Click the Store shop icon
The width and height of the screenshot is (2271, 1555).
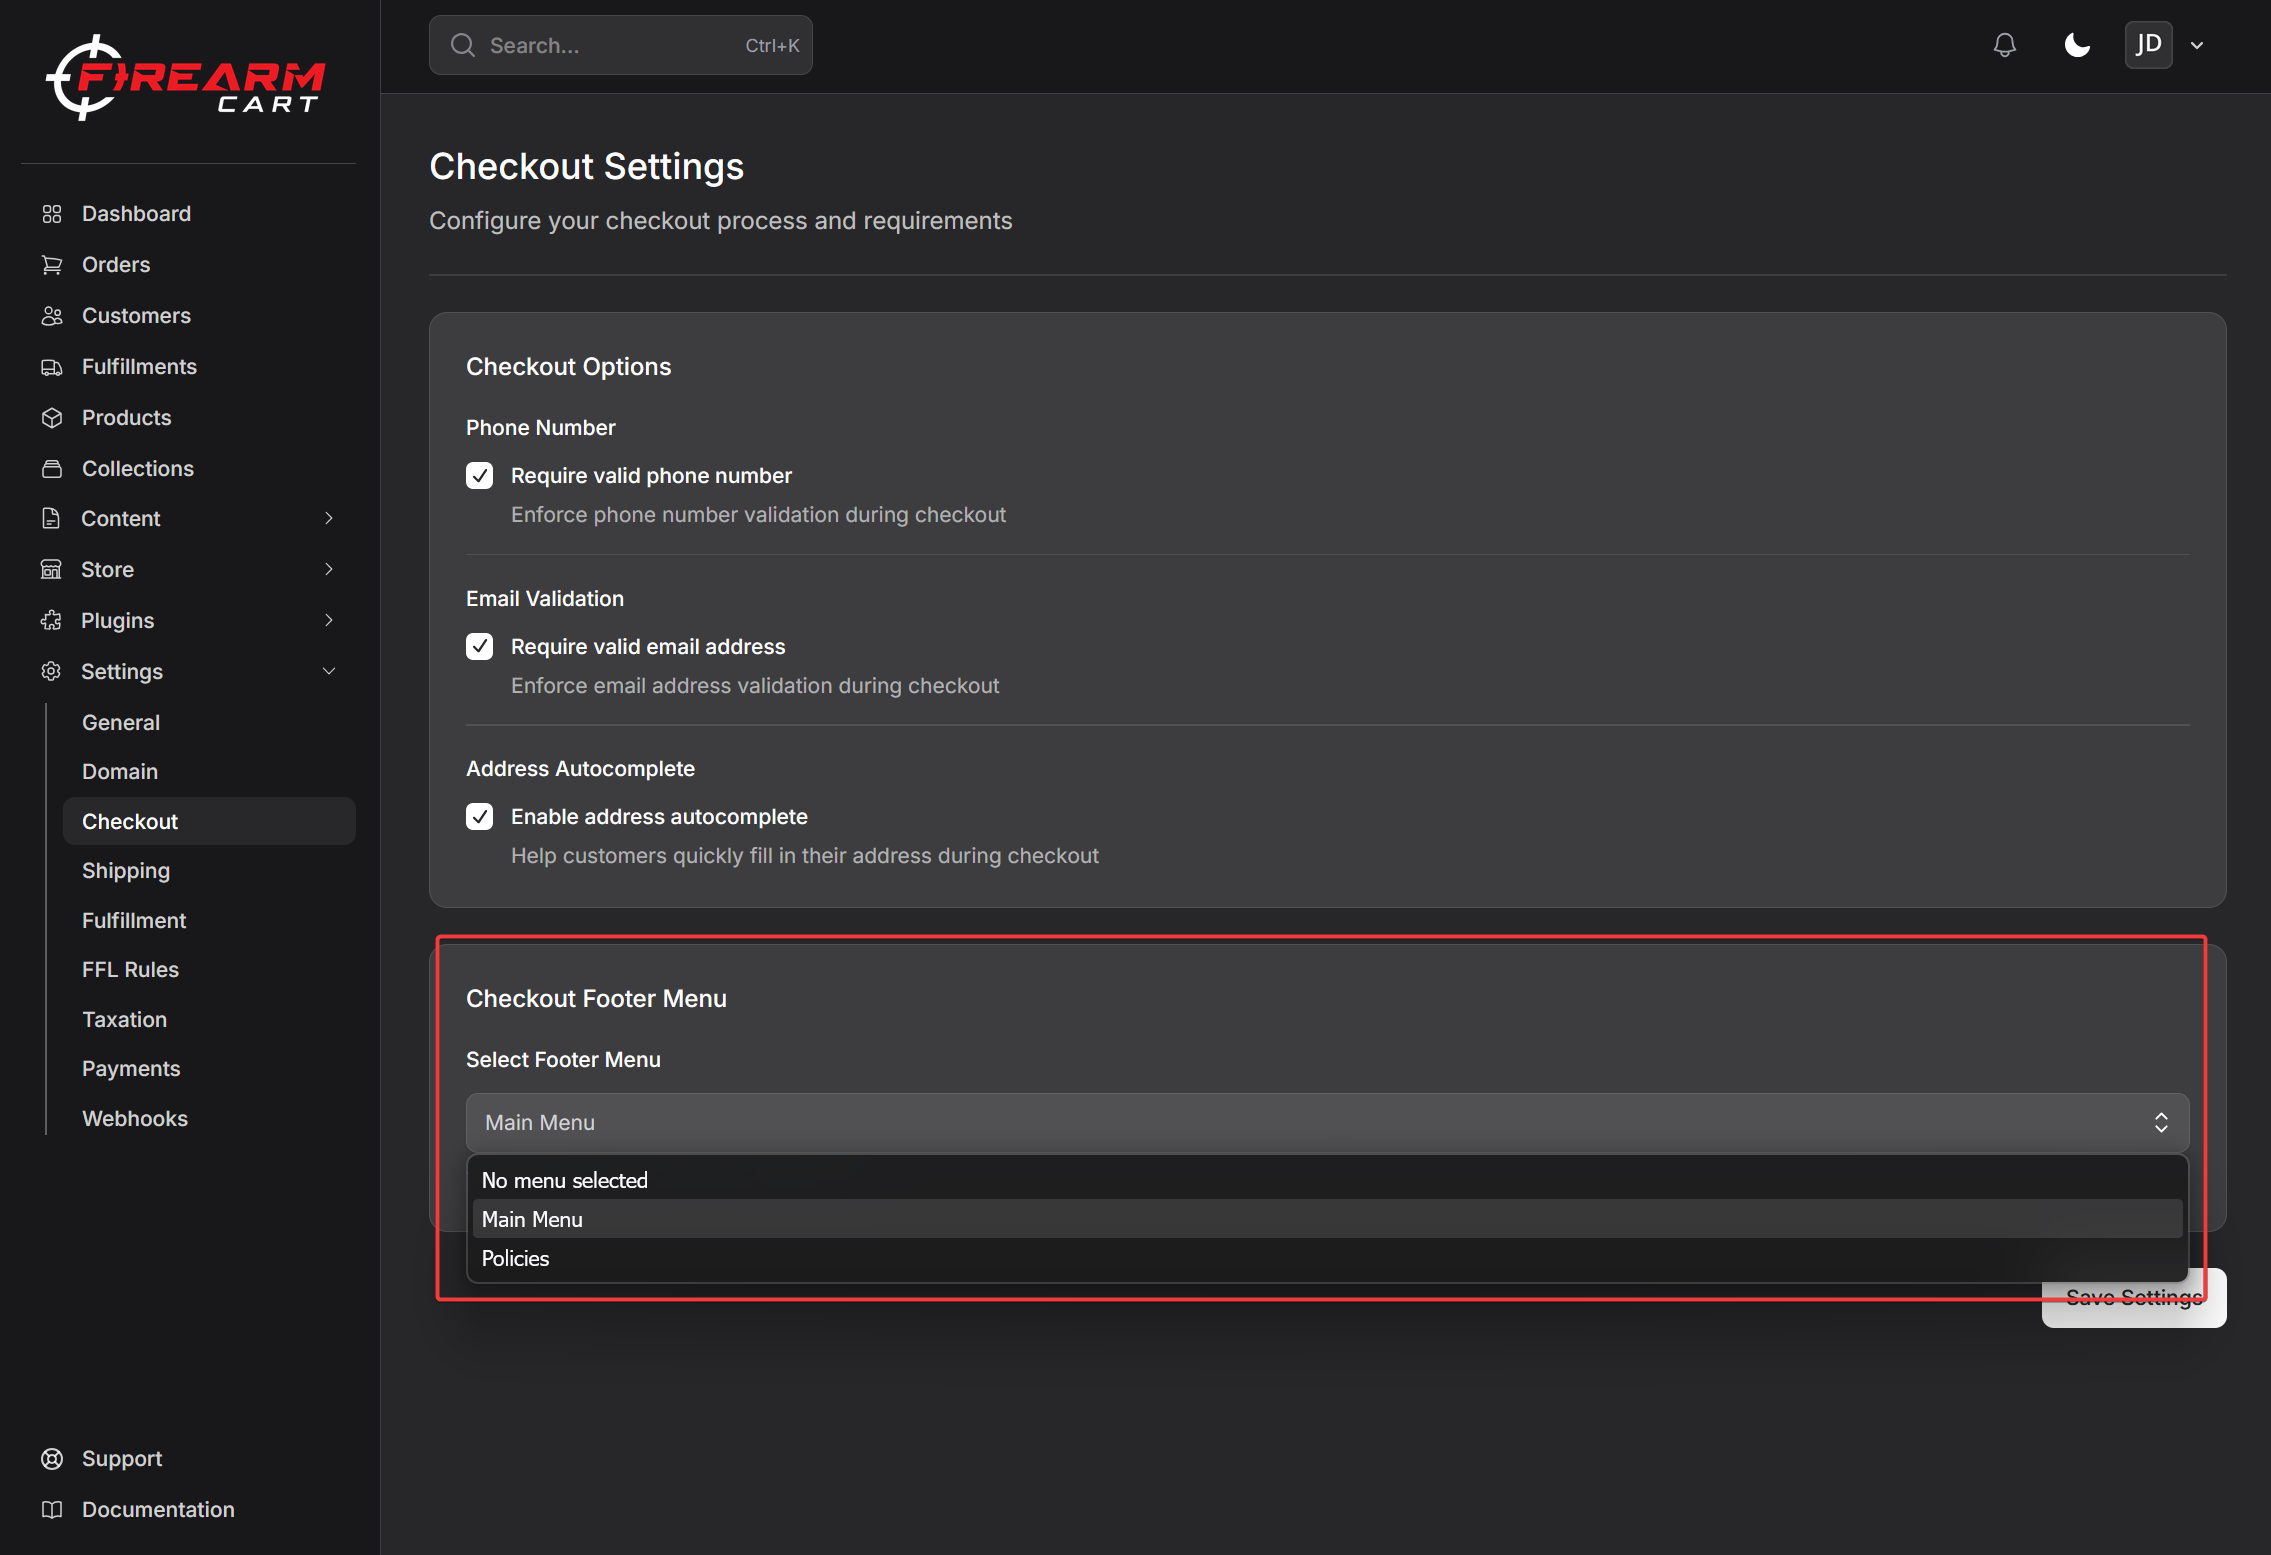[x=51, y=569]
